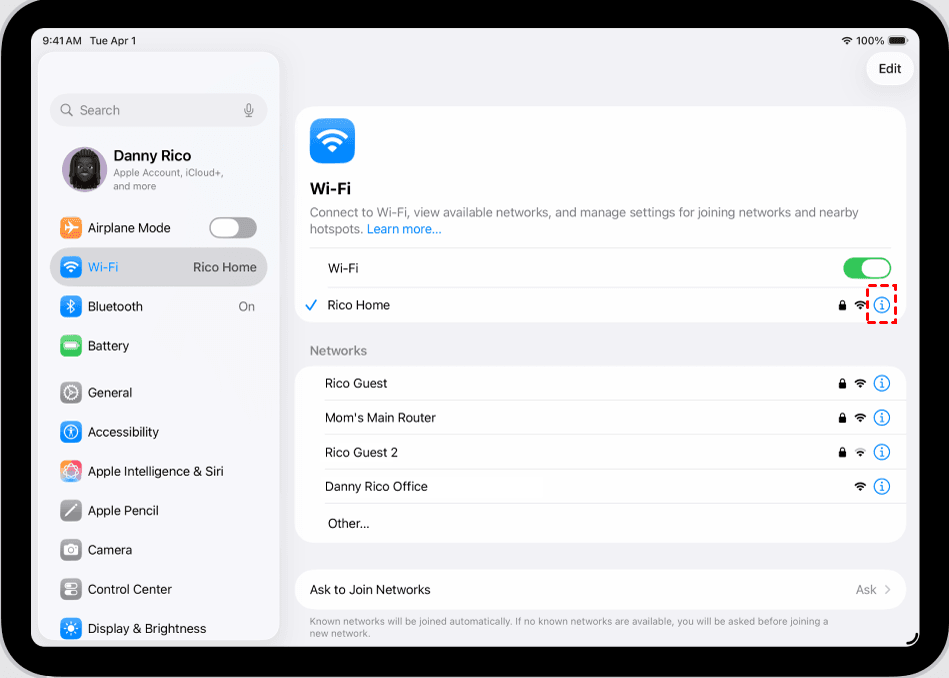Open Camera settings
949x678 pixels.
(x=159, y=550)
